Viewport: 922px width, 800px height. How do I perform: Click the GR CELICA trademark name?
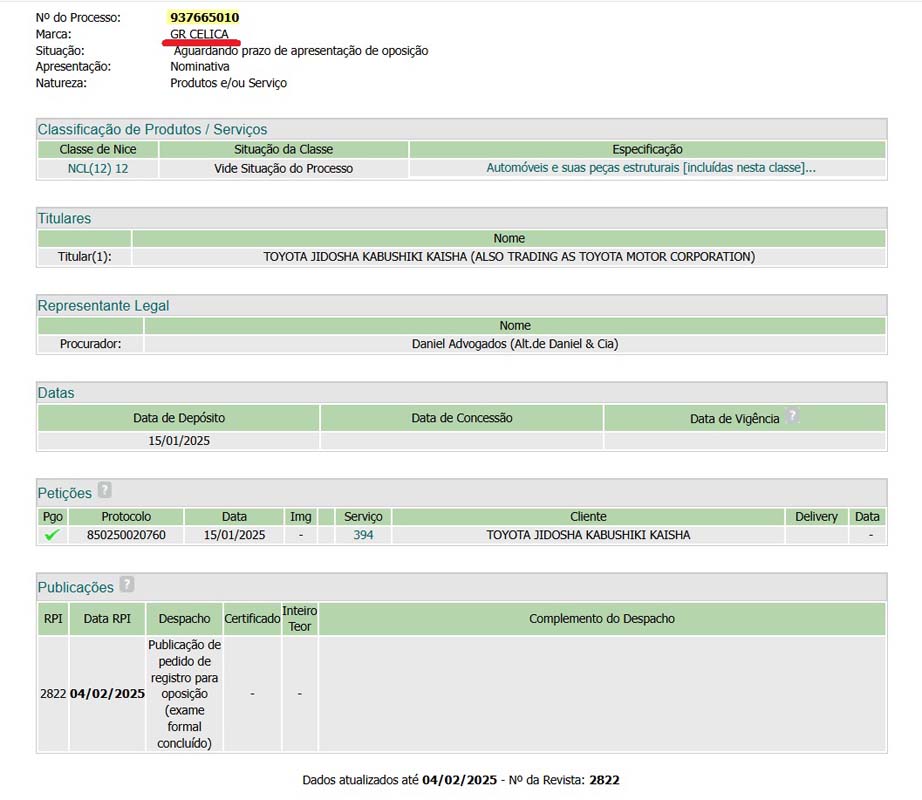tap(200, 34)
